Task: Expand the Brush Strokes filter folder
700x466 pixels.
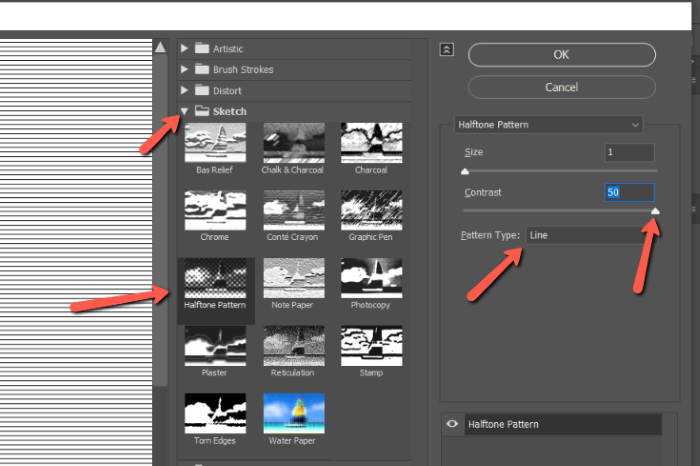Action: pyautogui.click(x=185, y=70)
